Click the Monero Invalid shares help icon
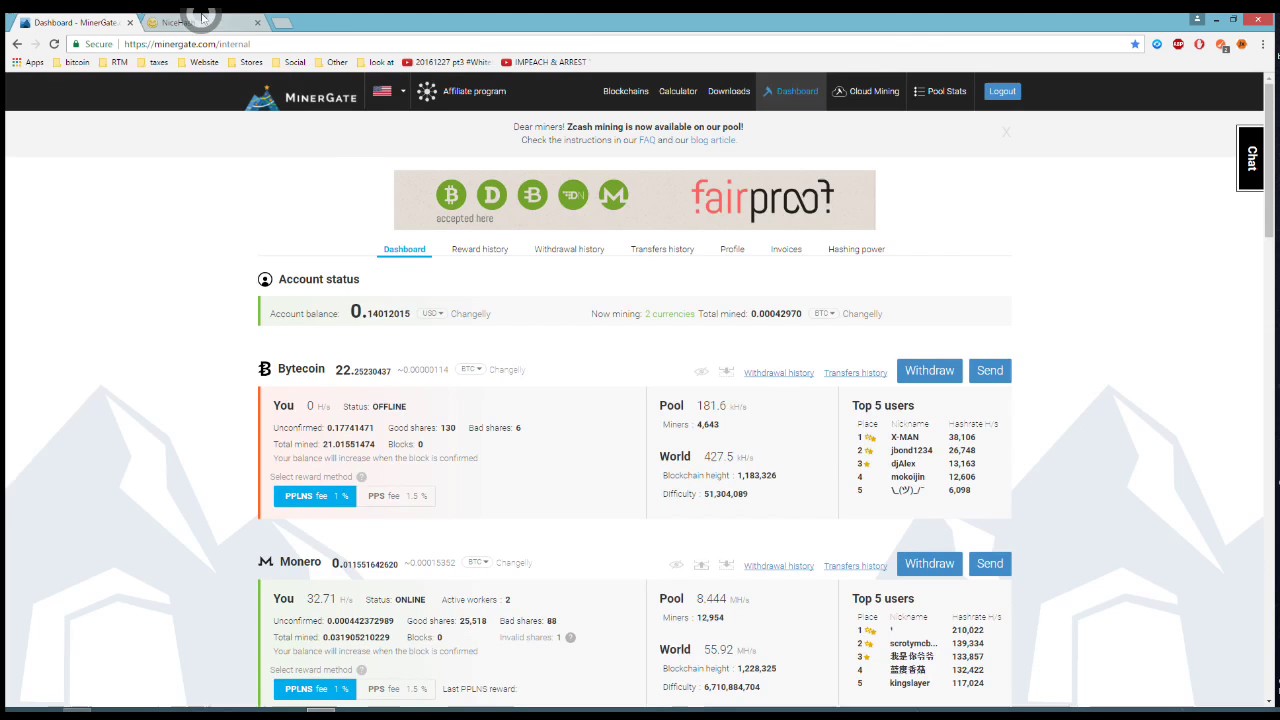This screenshot has width=1280, height=720. click(x=570, y=637)
